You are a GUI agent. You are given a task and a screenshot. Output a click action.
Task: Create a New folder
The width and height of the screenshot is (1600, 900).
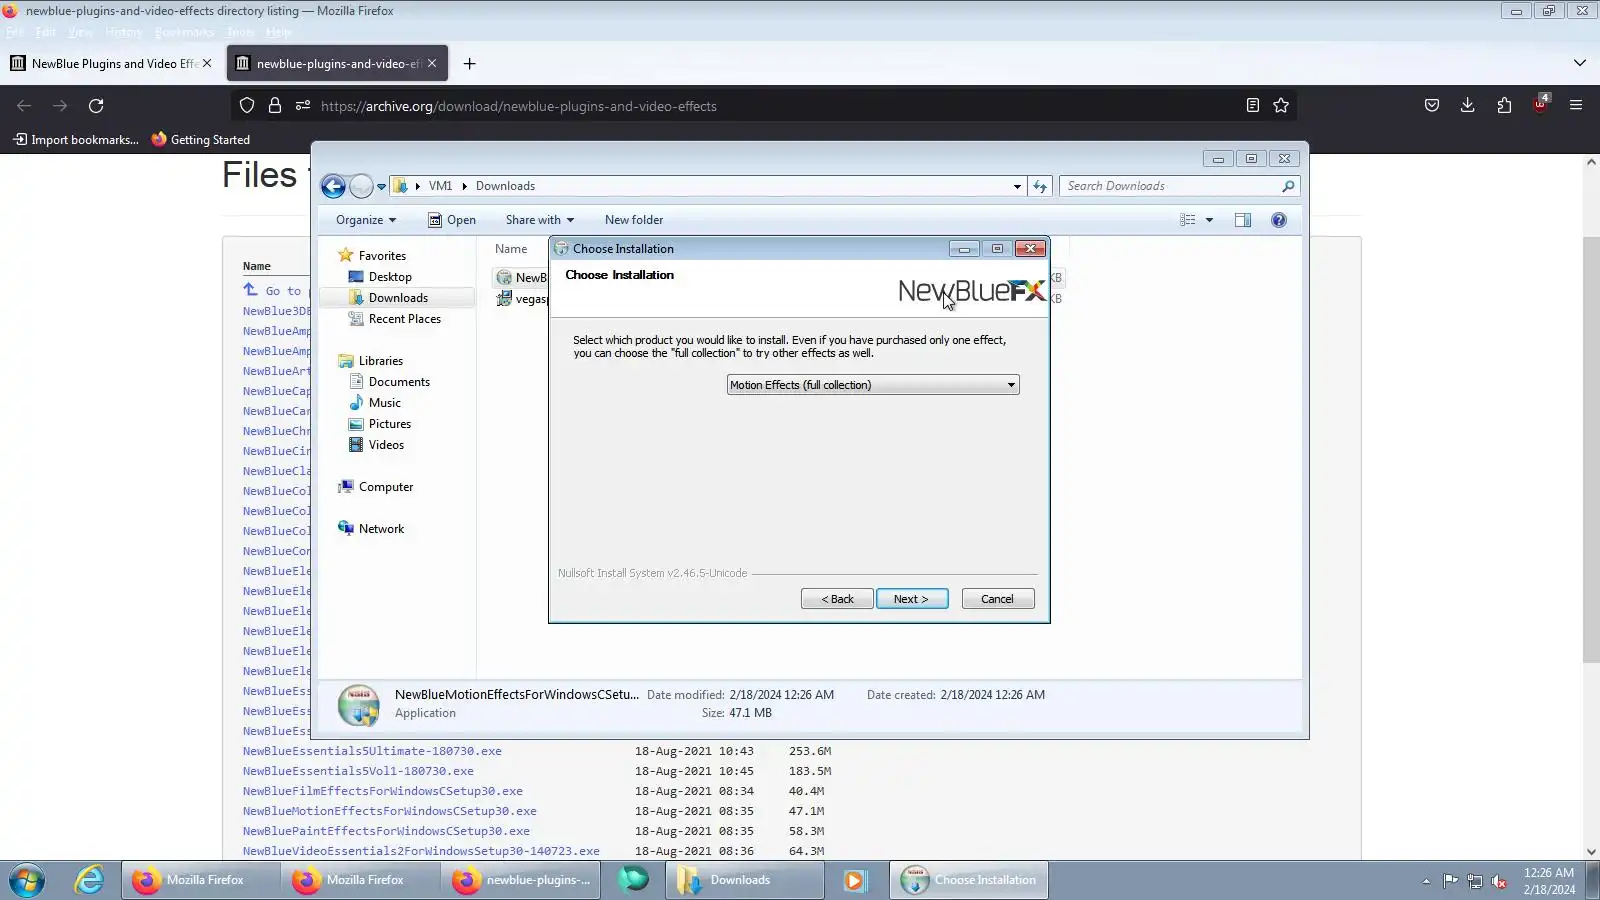click(x=634, y=220)
